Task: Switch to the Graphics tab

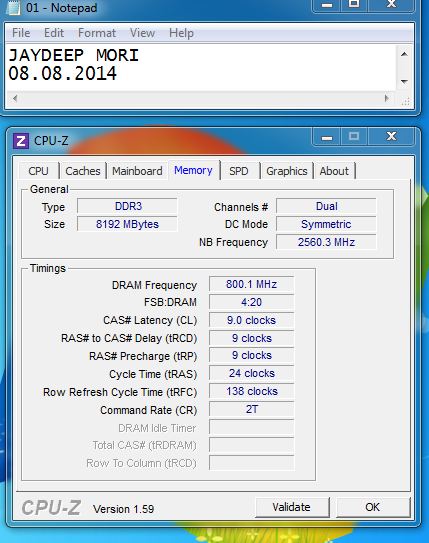Action: click(287, 171)
